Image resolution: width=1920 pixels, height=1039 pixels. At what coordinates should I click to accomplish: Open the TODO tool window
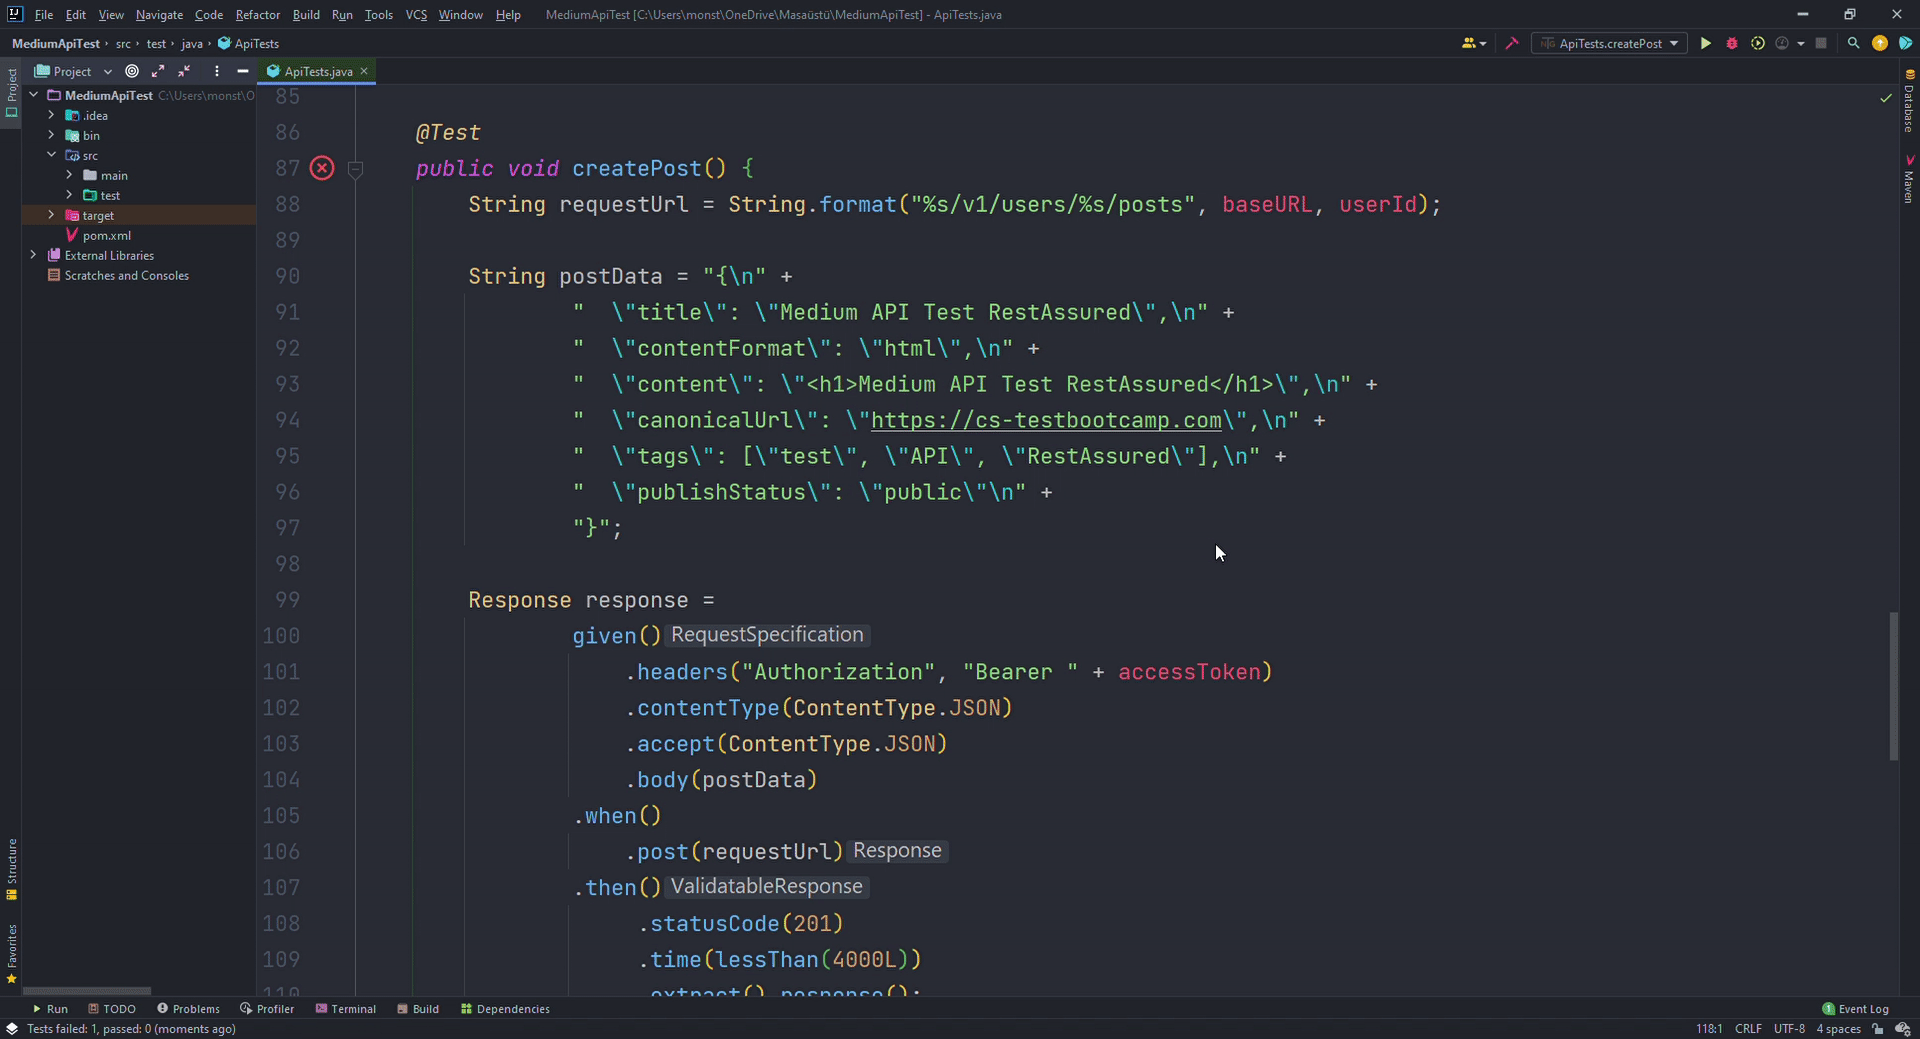point(112,1009)
